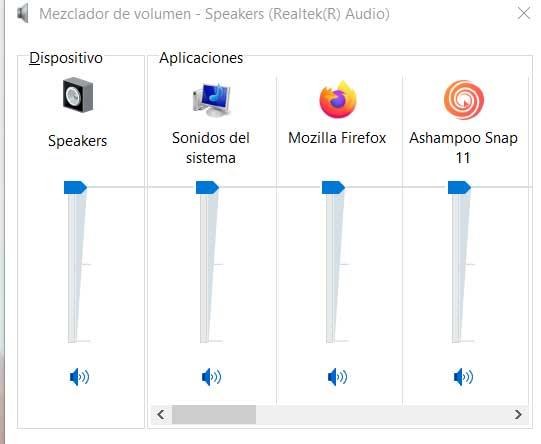541x444 pixels.
Task: Click the Speakers volume slider handle
Action: pyautogui.click(x=75, y=187)
